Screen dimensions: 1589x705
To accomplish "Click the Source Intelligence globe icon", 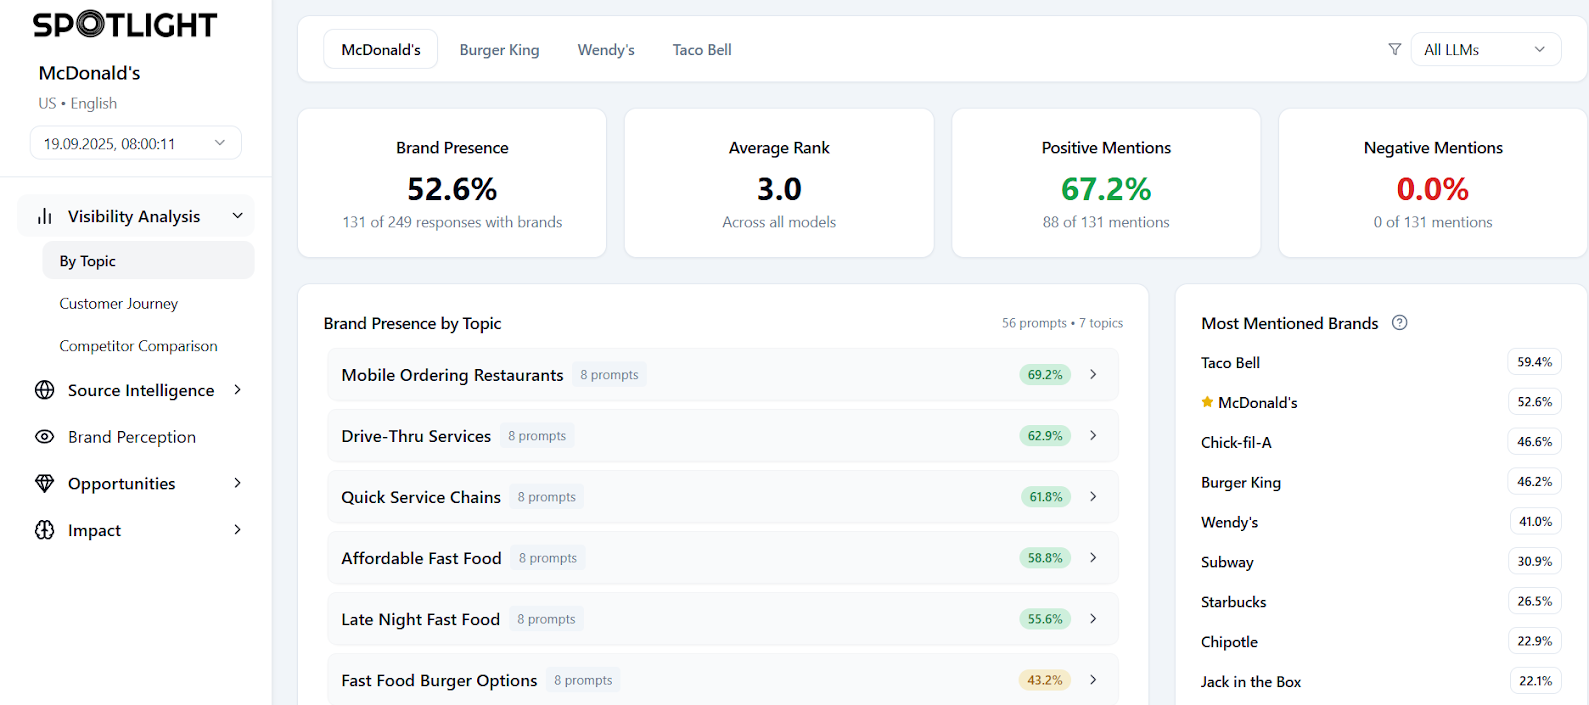I will pyautogui.click(x=44, y=390).
